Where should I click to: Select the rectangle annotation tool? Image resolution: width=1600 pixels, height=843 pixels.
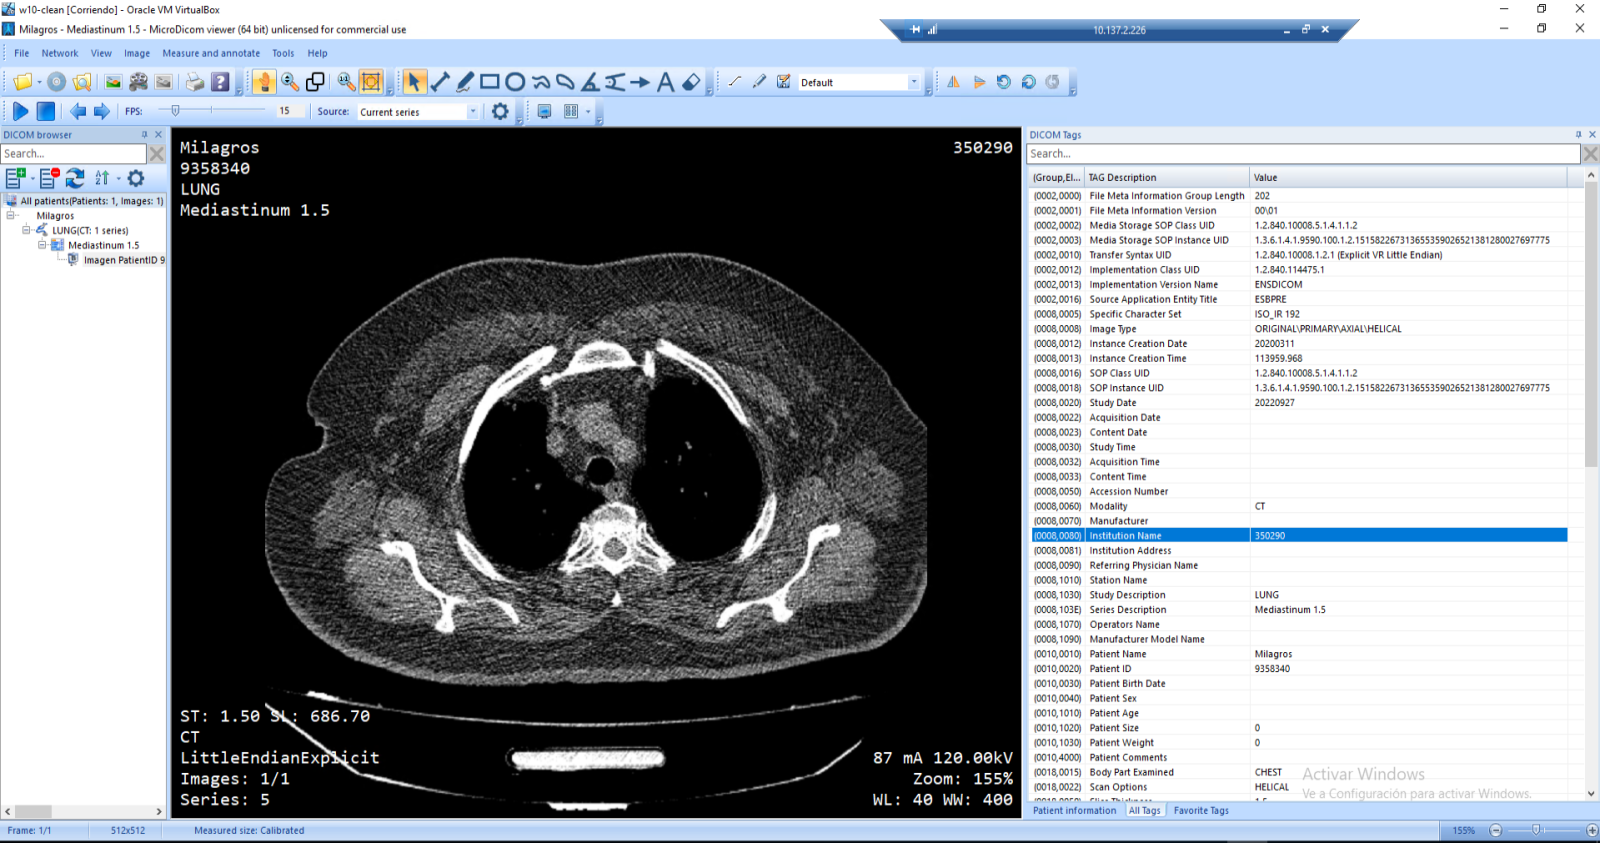coord(490,82)
